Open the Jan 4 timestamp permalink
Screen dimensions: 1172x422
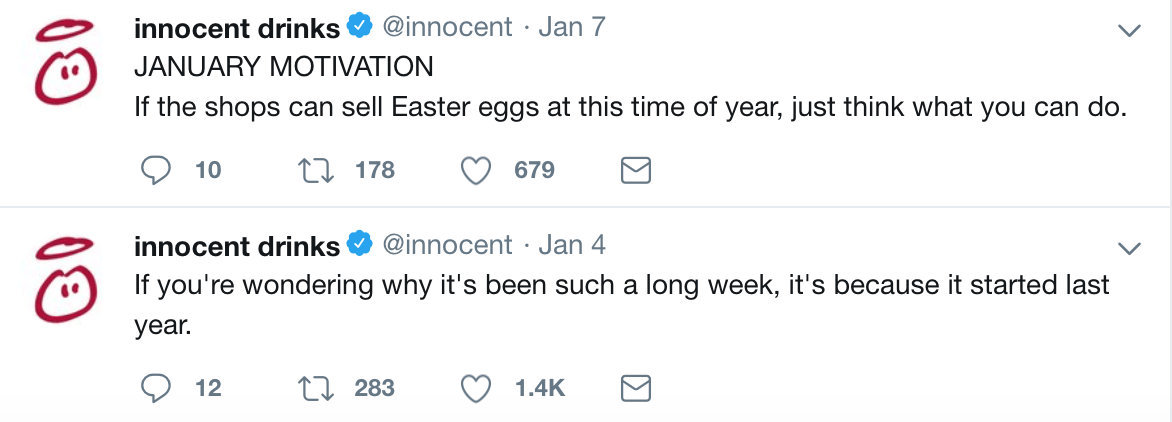click(x=573, y=244)
